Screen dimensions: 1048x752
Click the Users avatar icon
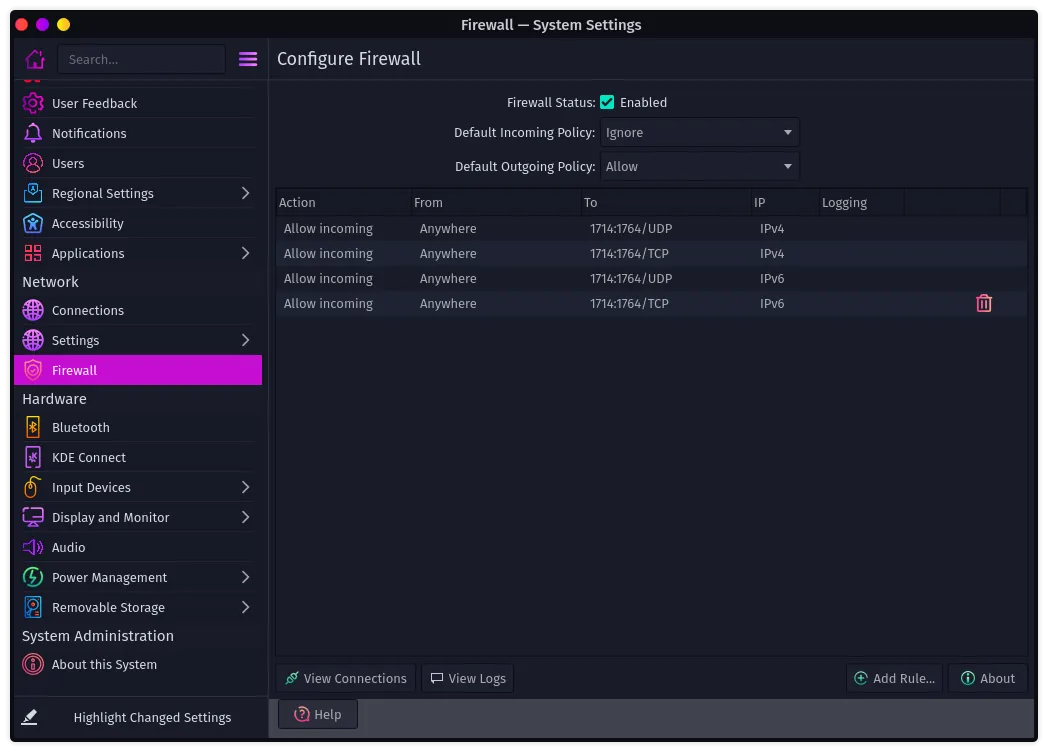click(x=33, y=163)
